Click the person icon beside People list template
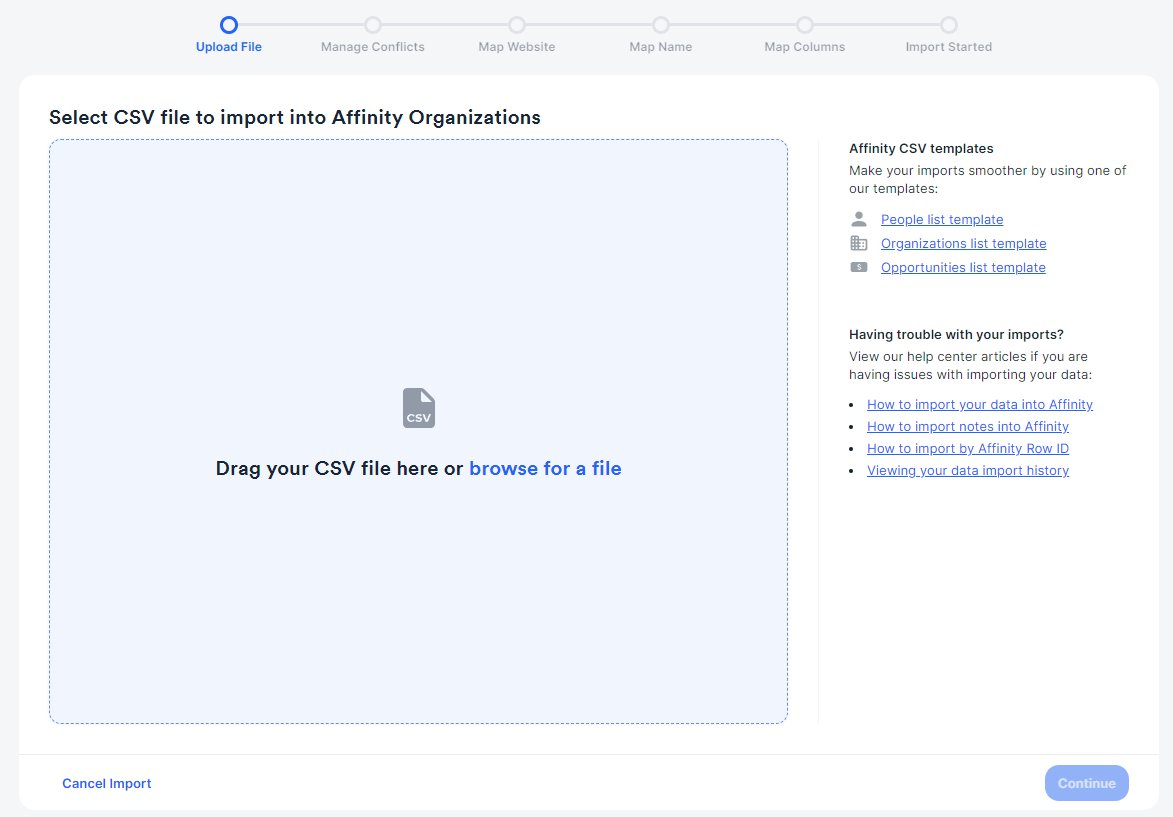1173x817 pixels. point(859,218)
